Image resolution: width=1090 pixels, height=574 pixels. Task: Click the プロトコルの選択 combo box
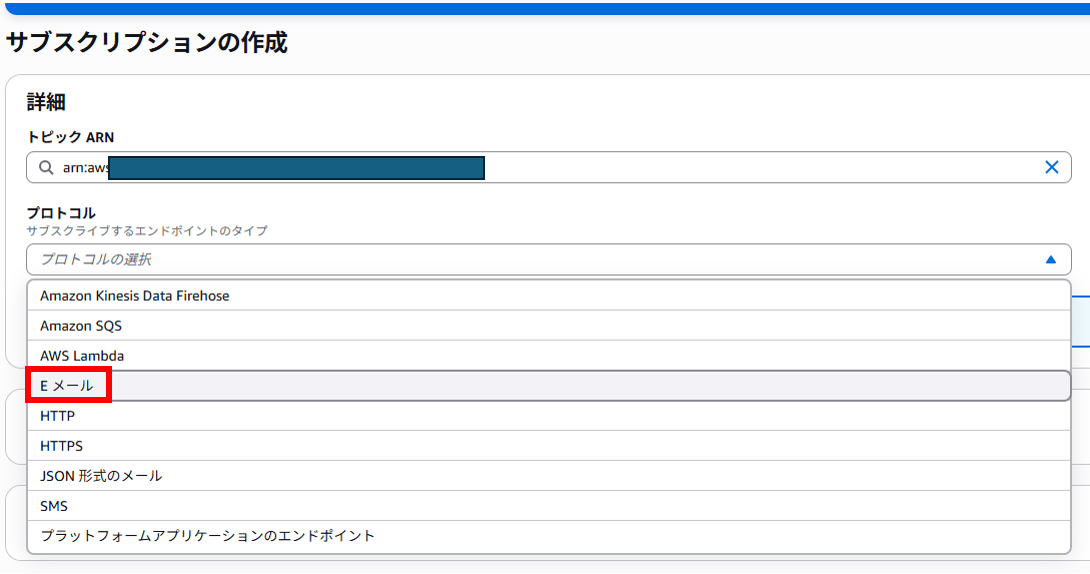tap(548, 259)
